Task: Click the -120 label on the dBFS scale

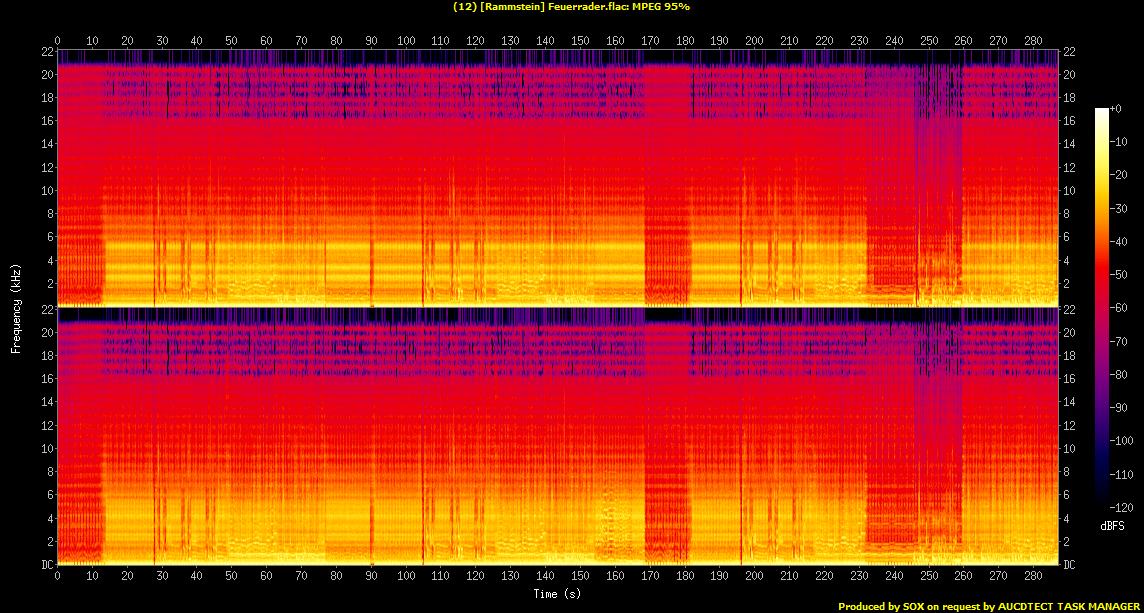Action: click(x=1121, y=507)
